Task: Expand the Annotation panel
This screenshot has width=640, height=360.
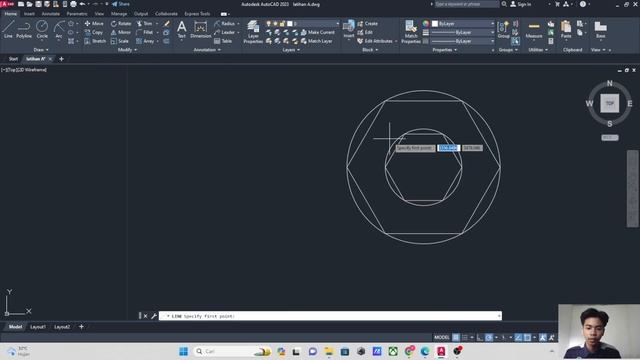Action: coord(207,50)
